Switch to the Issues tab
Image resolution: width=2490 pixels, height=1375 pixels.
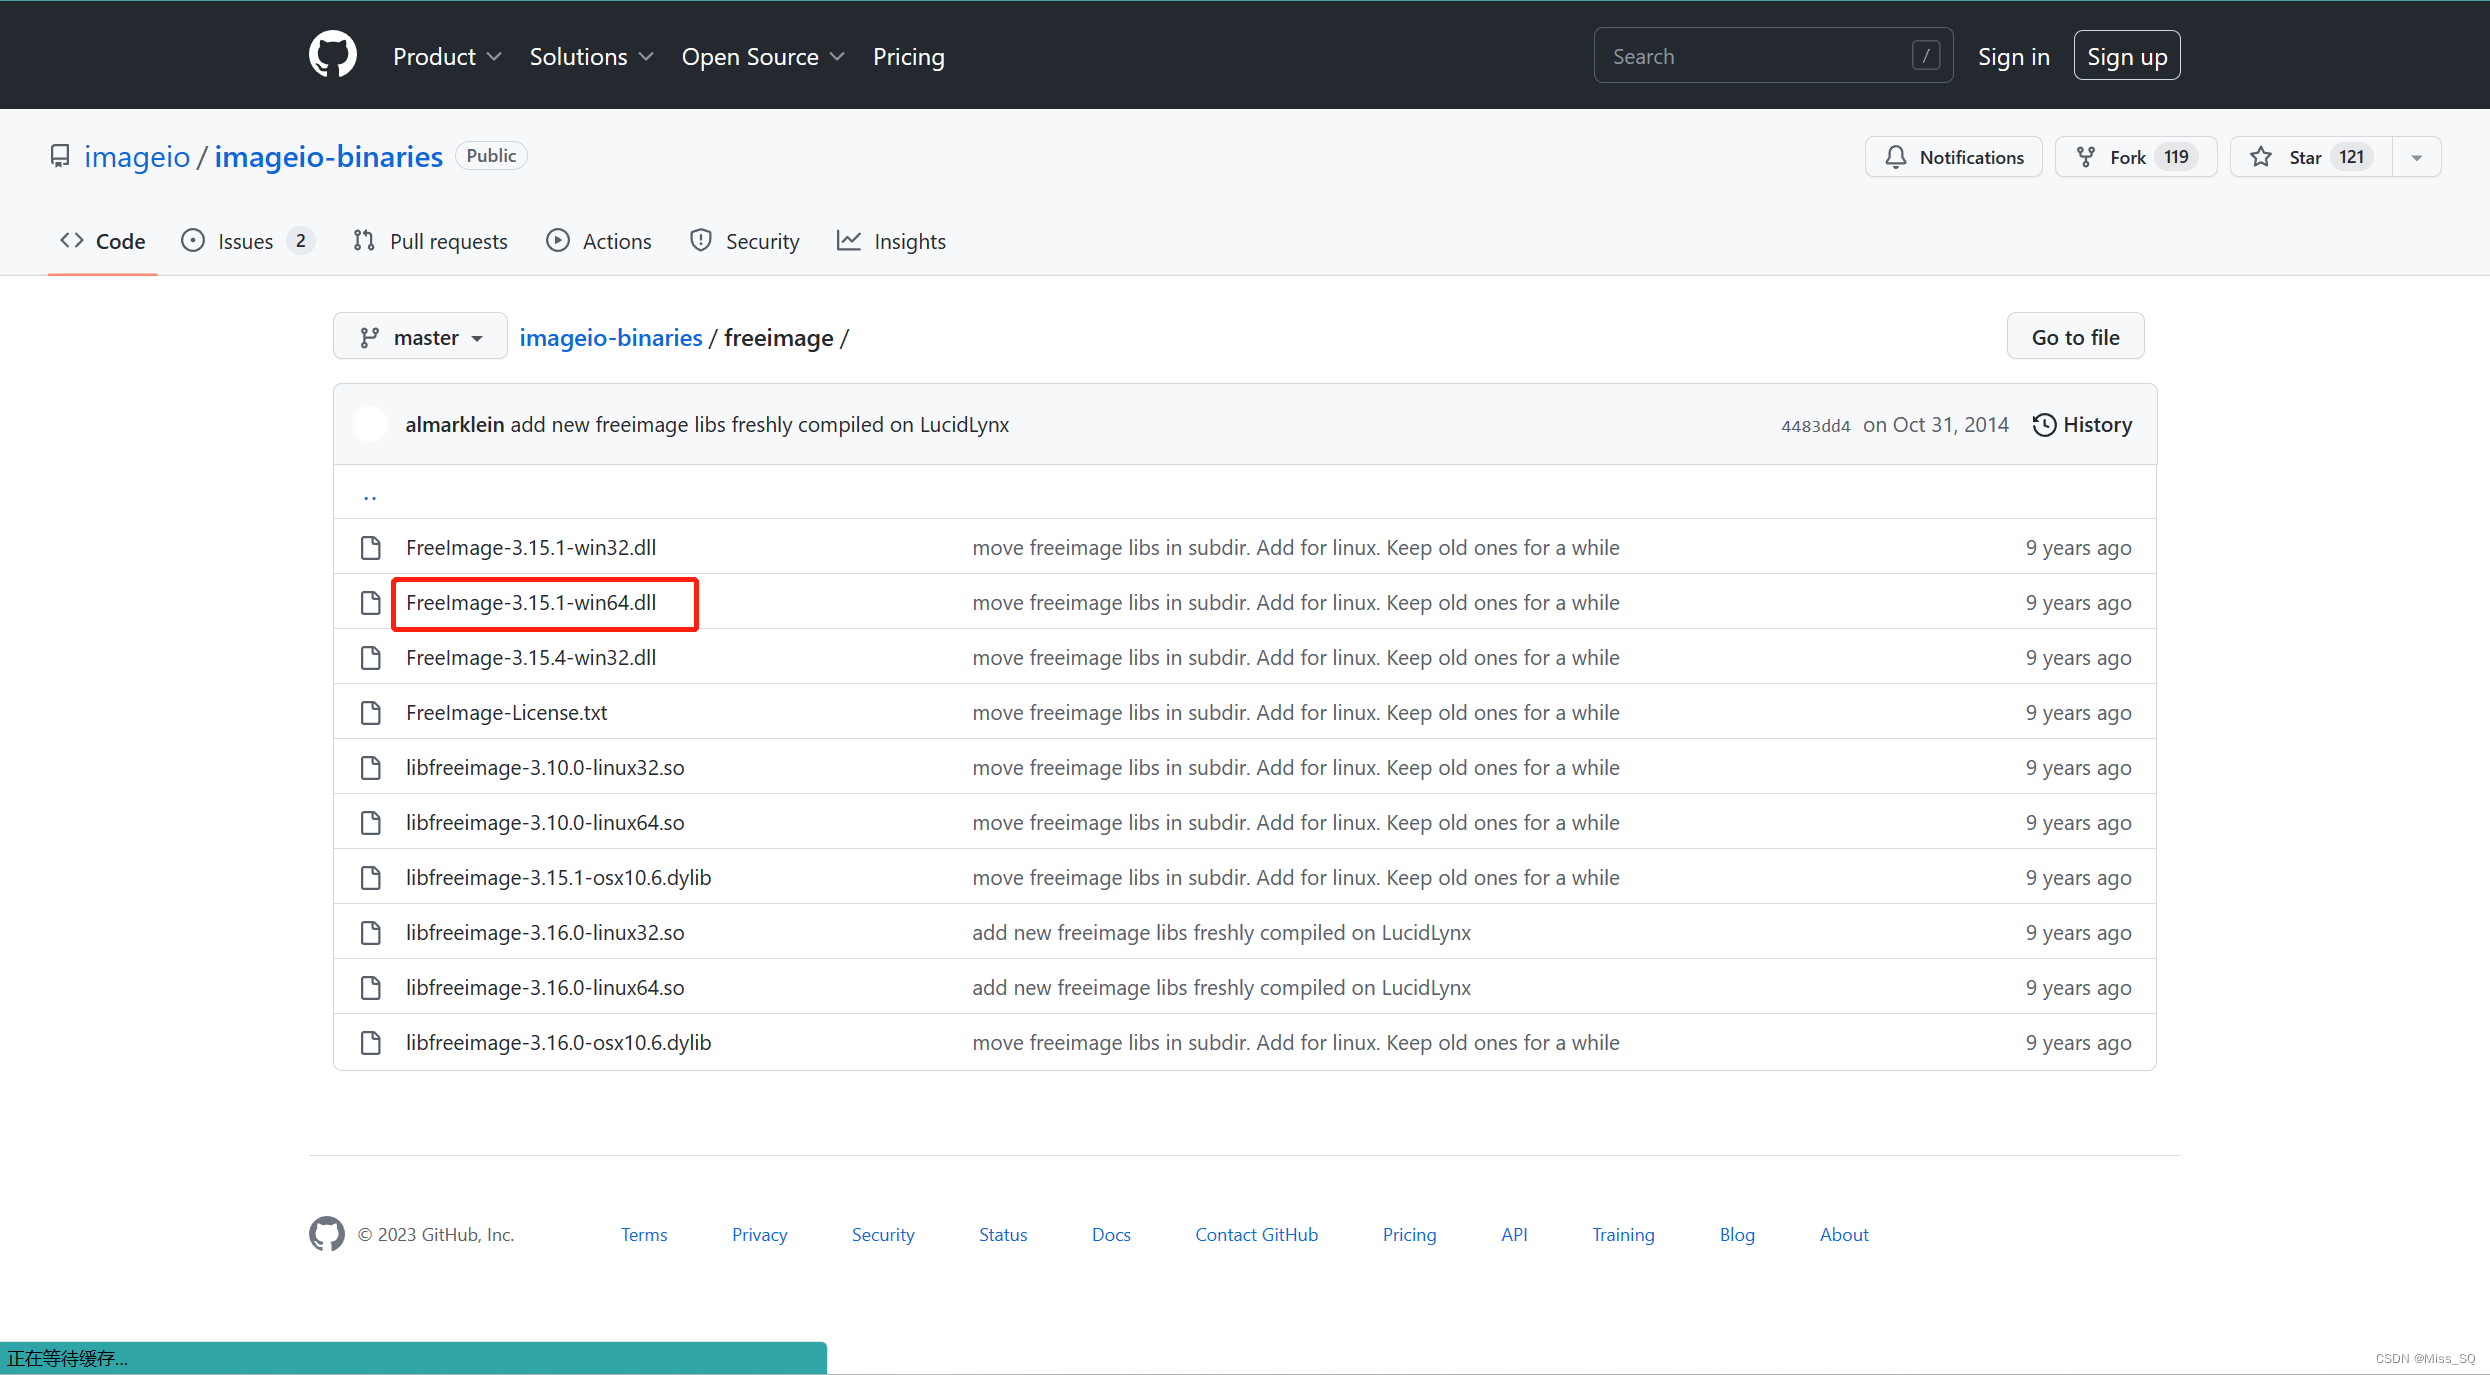pyautogui.click(x=246, y=241)
